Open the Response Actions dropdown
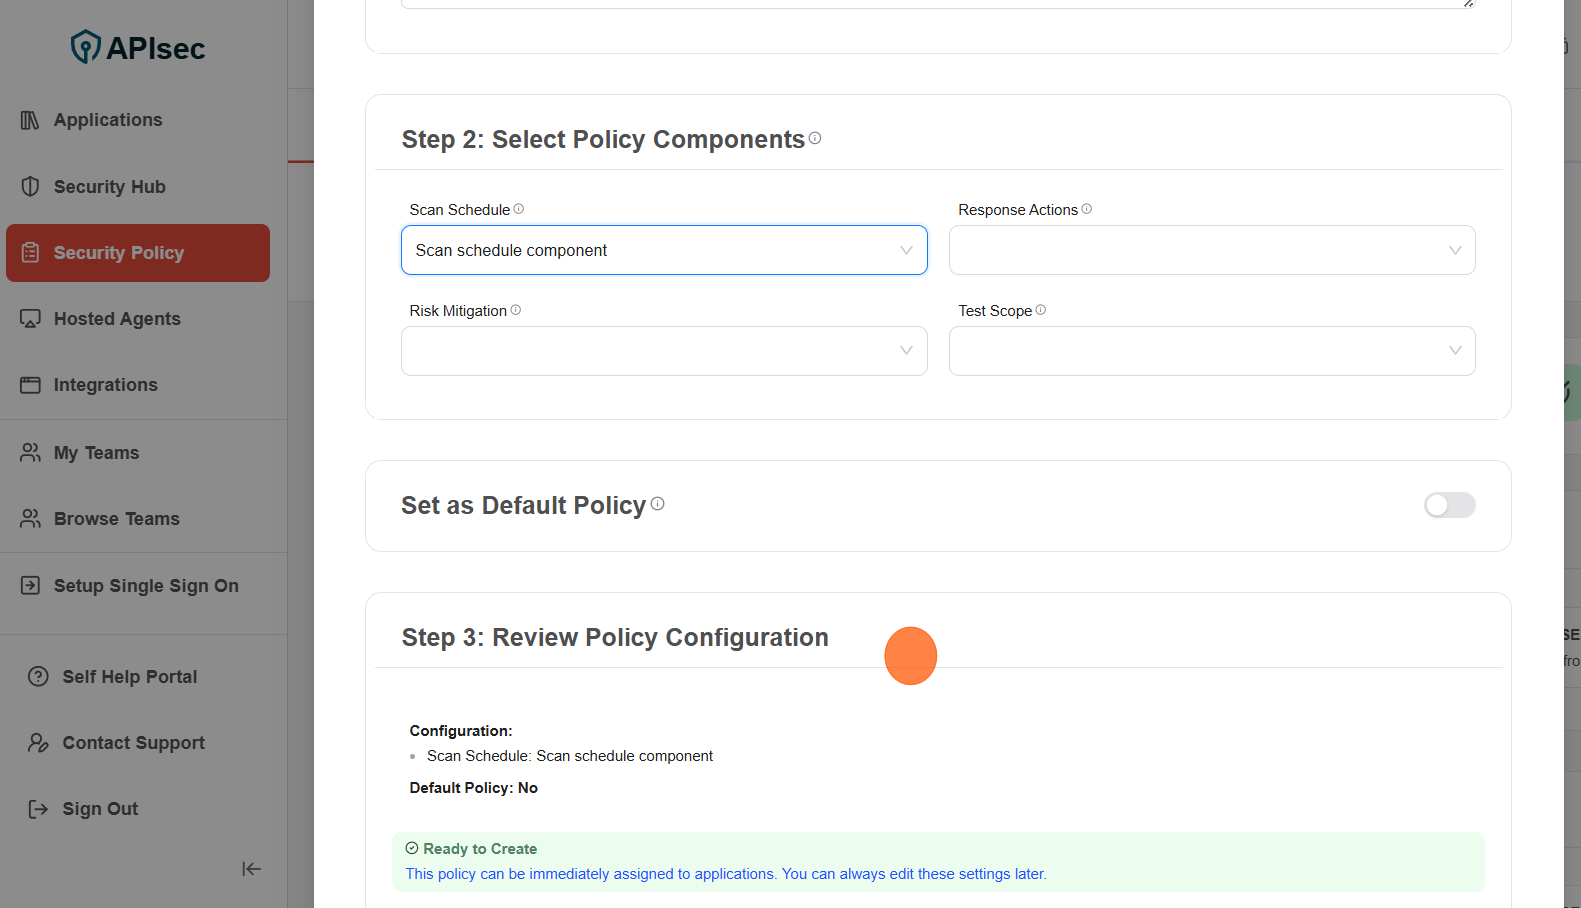Image resolution: width=1581 pixels, height=908 pixels. tap(1211, 250)
